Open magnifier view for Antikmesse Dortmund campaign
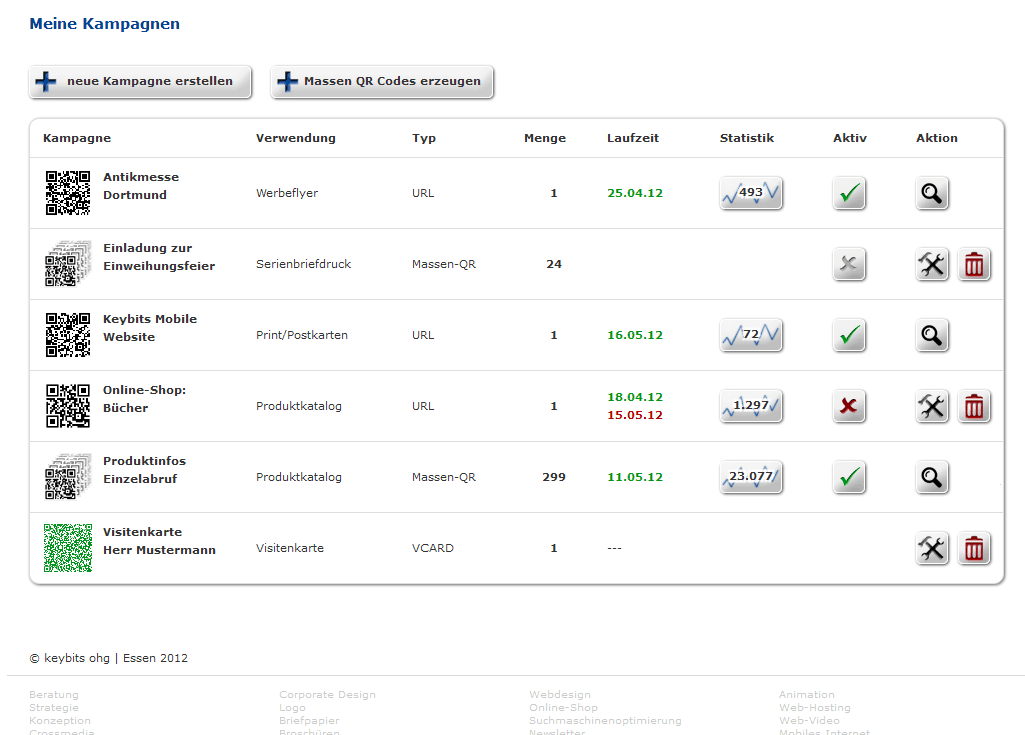Viewport: 1025px width, 735px height. click(932, 194)
